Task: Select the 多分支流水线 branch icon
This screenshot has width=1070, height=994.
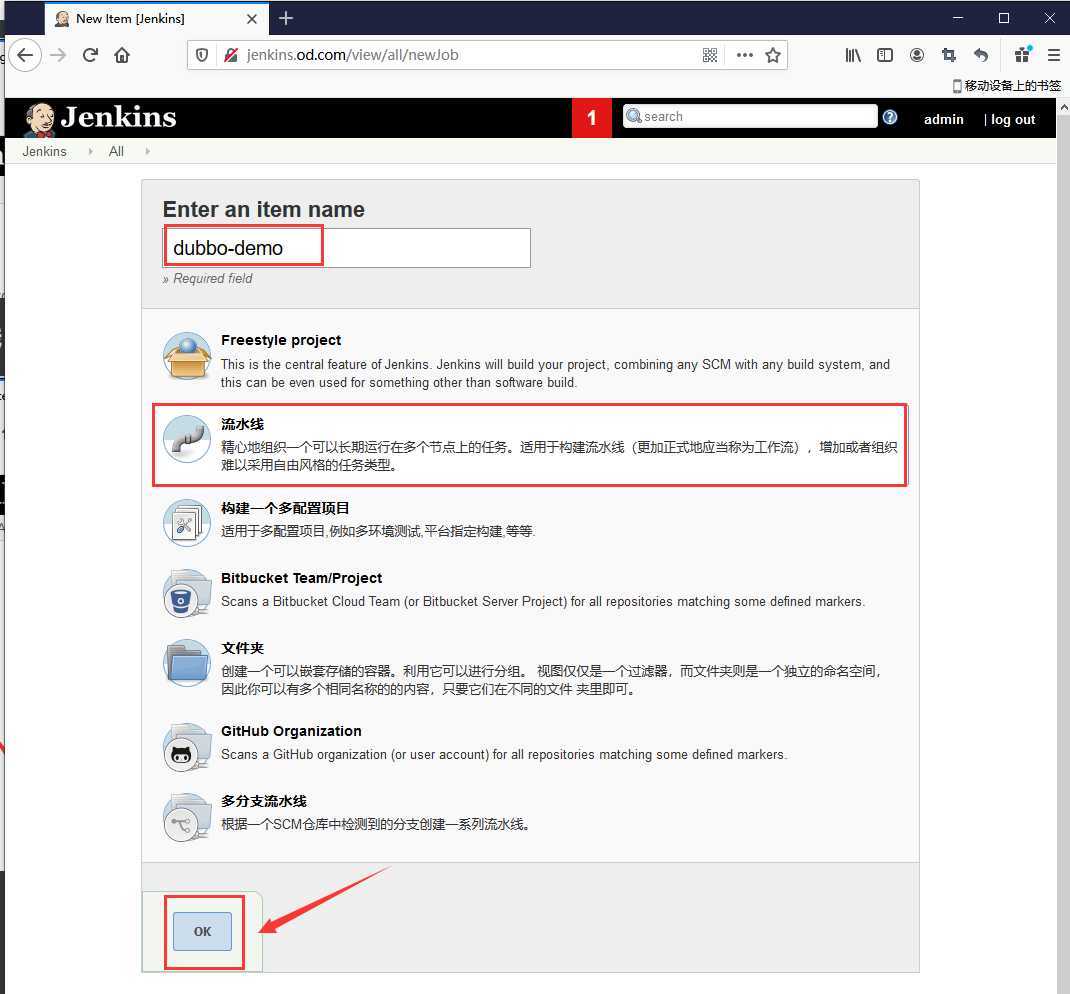Action: (x=187, y=817)
